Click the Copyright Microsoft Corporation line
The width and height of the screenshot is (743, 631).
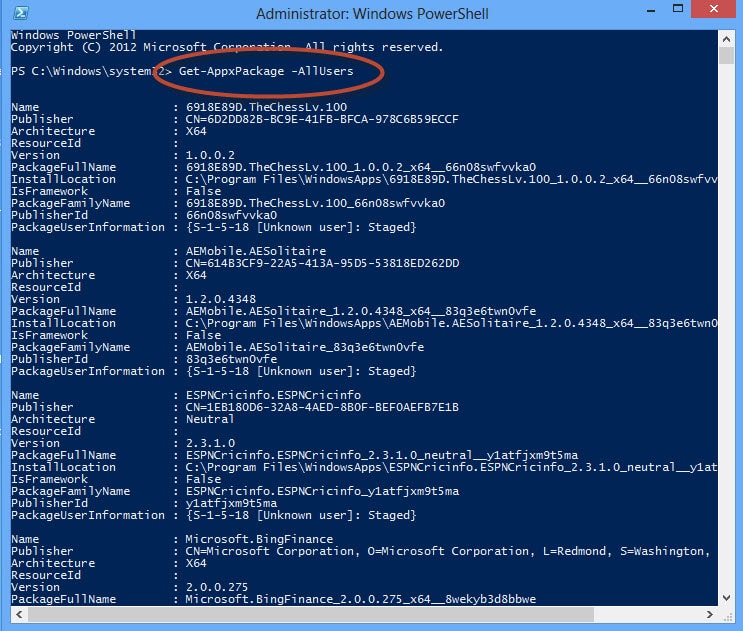pos(227,47)
